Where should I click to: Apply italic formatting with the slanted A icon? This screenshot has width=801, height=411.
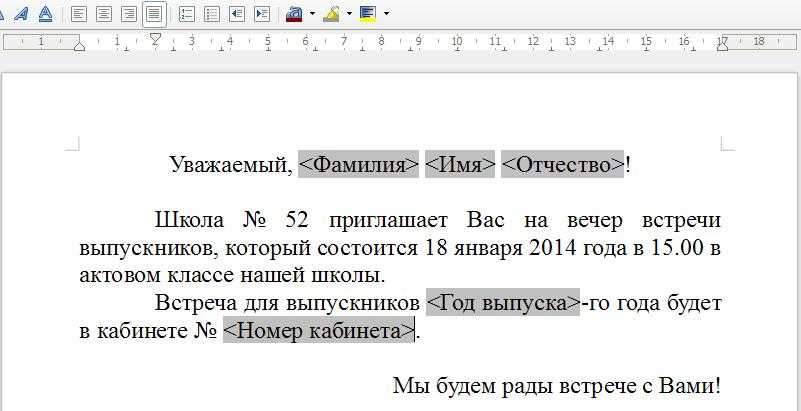pos(20,14)
